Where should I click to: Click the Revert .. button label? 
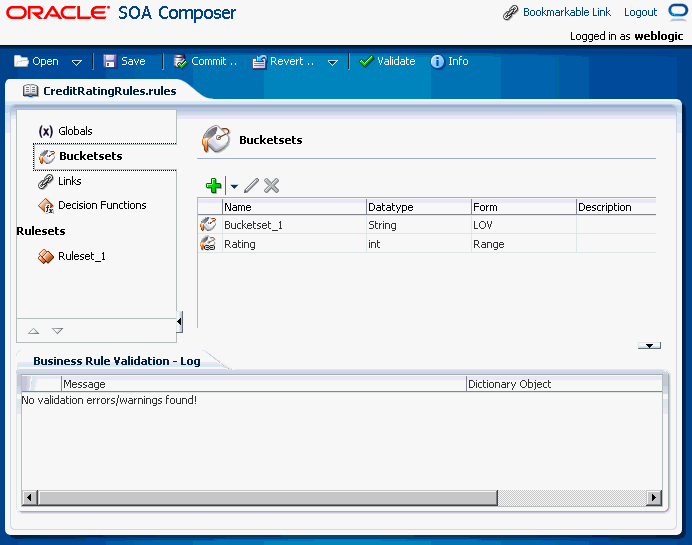[292, 61]
